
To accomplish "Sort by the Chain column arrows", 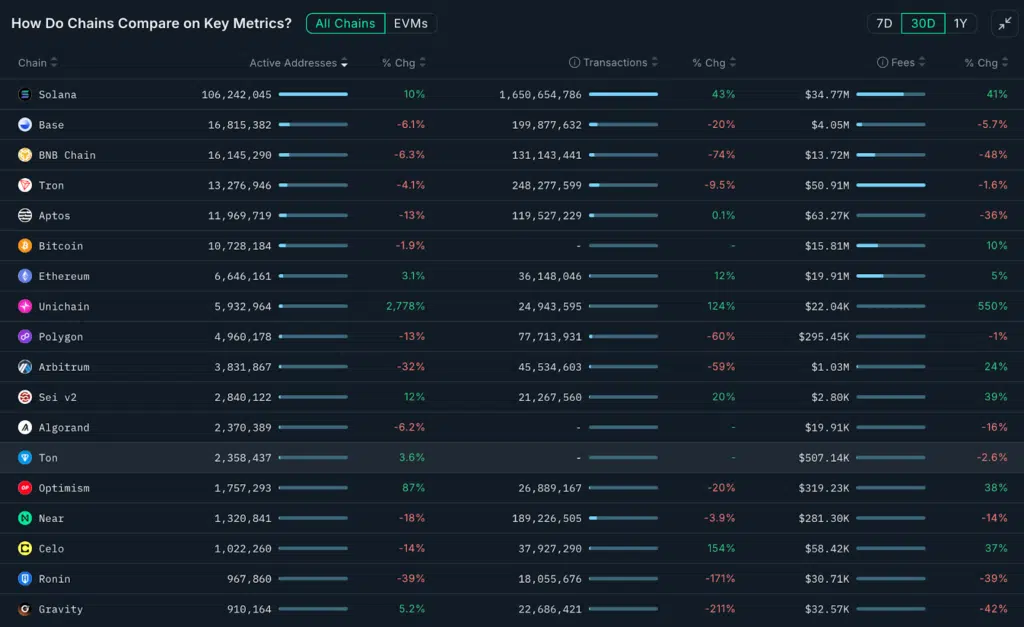I will coord(54,63).
